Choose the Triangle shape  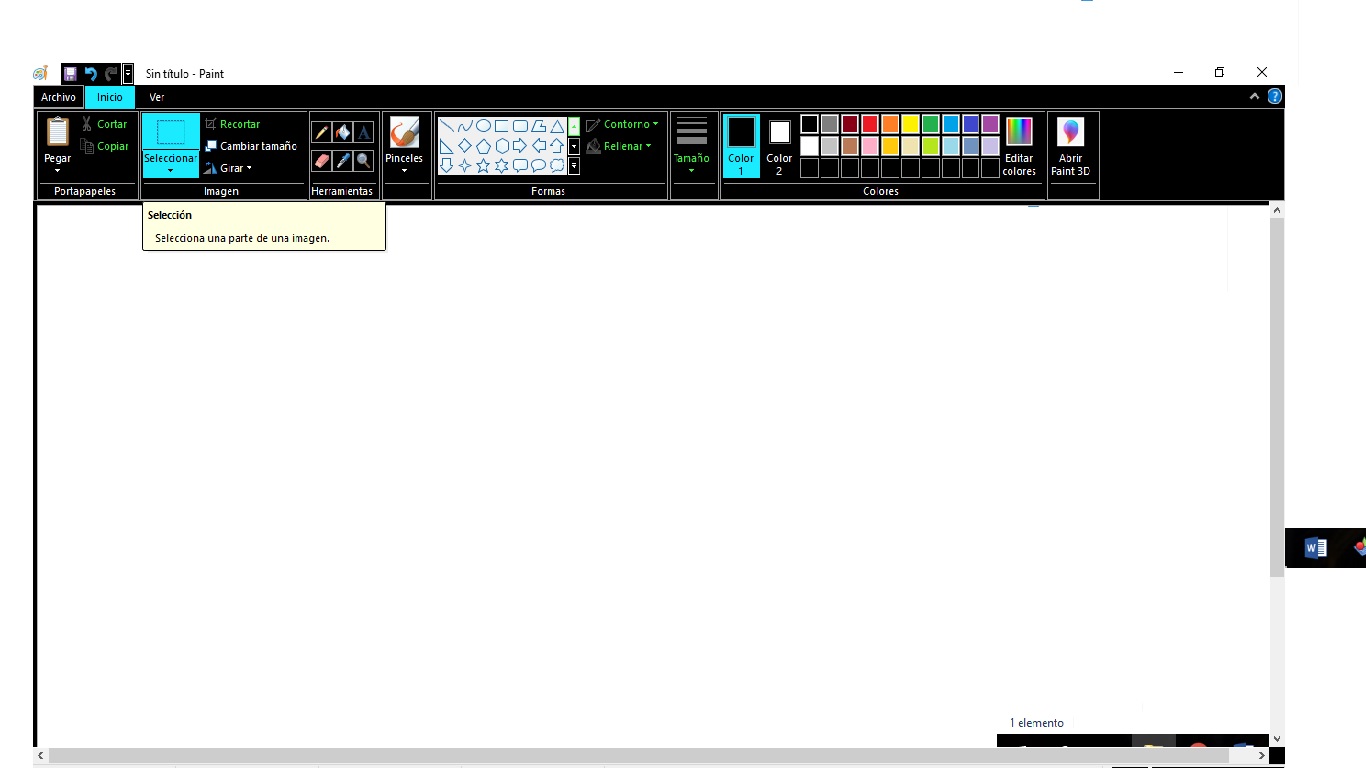click(557, 126)
